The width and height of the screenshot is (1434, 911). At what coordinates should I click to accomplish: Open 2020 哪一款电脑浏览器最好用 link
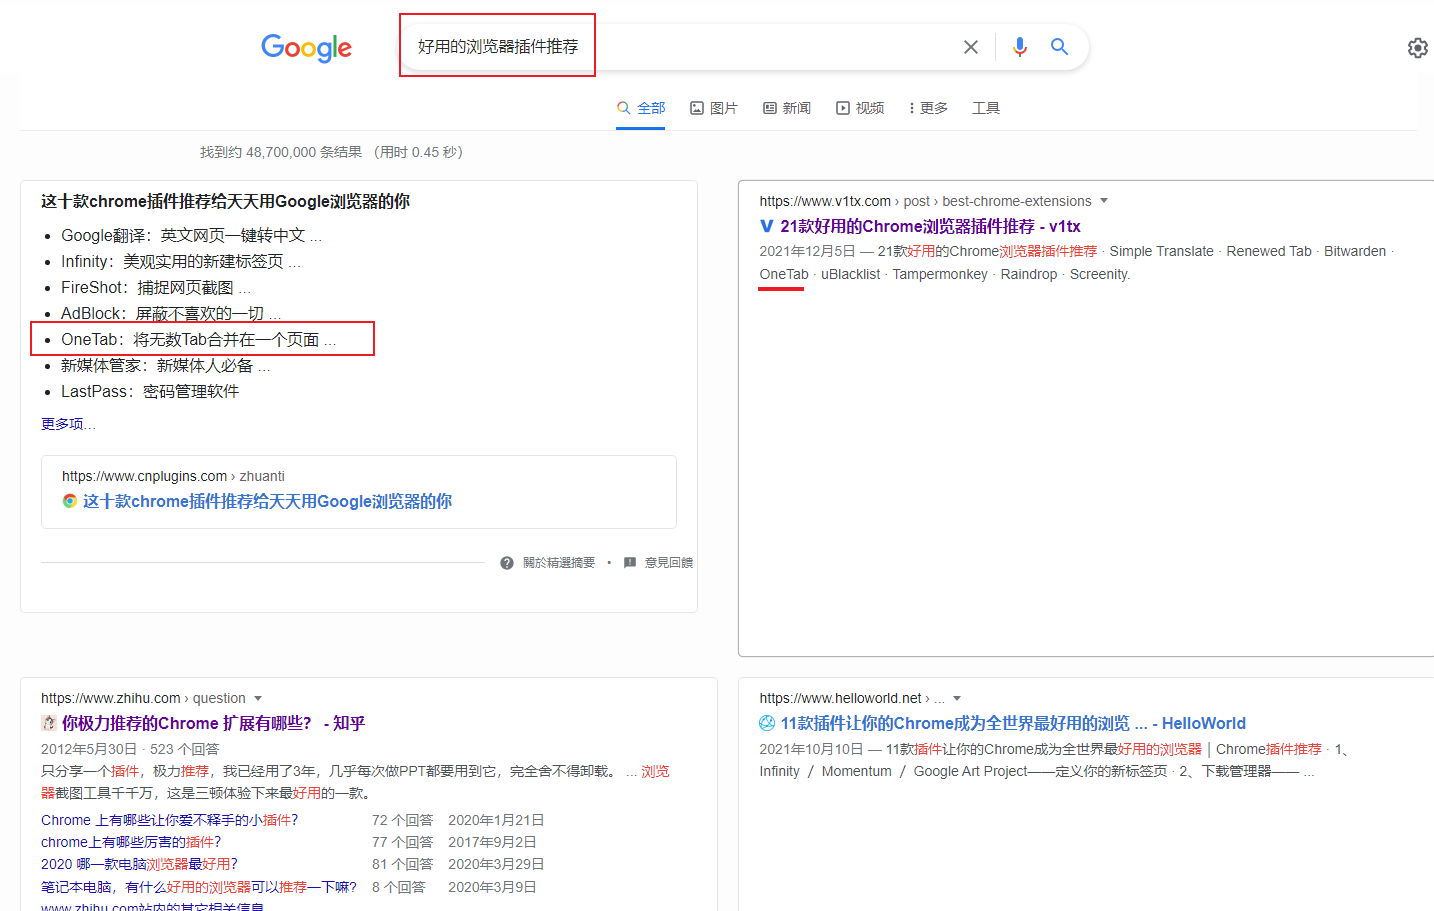[139, 864]
